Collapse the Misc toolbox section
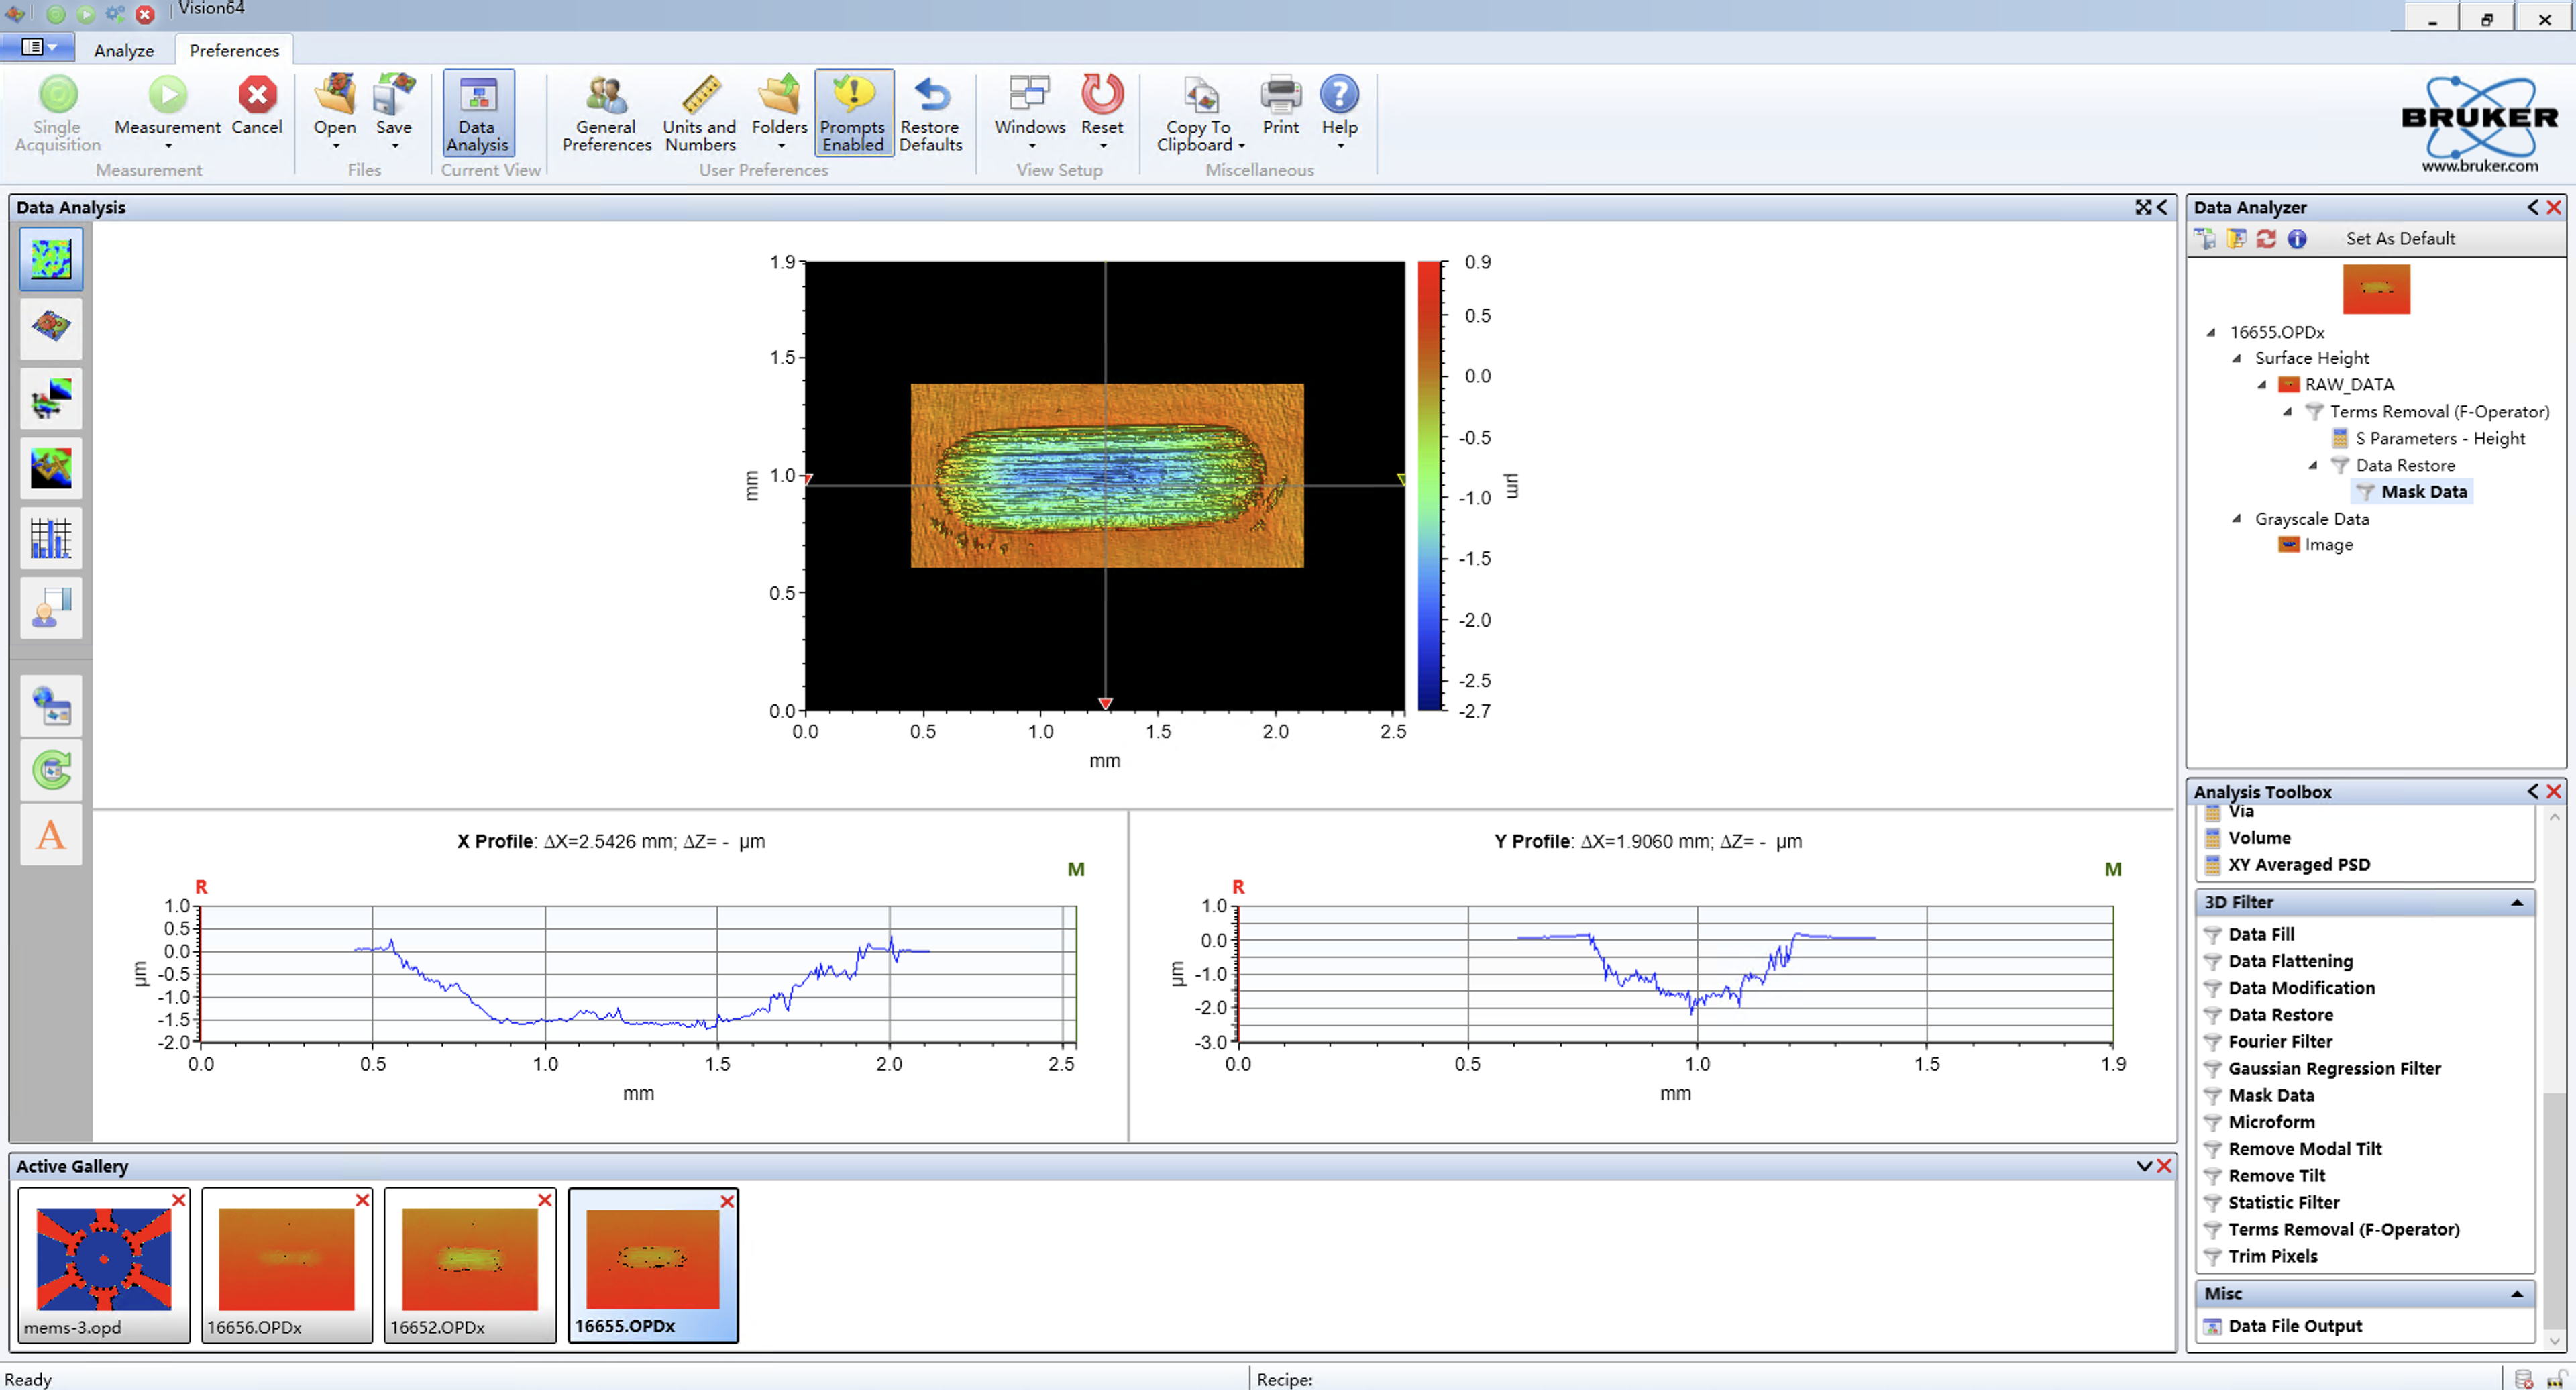Screen dimensions: 2576x1390 coord(2516,1294)
